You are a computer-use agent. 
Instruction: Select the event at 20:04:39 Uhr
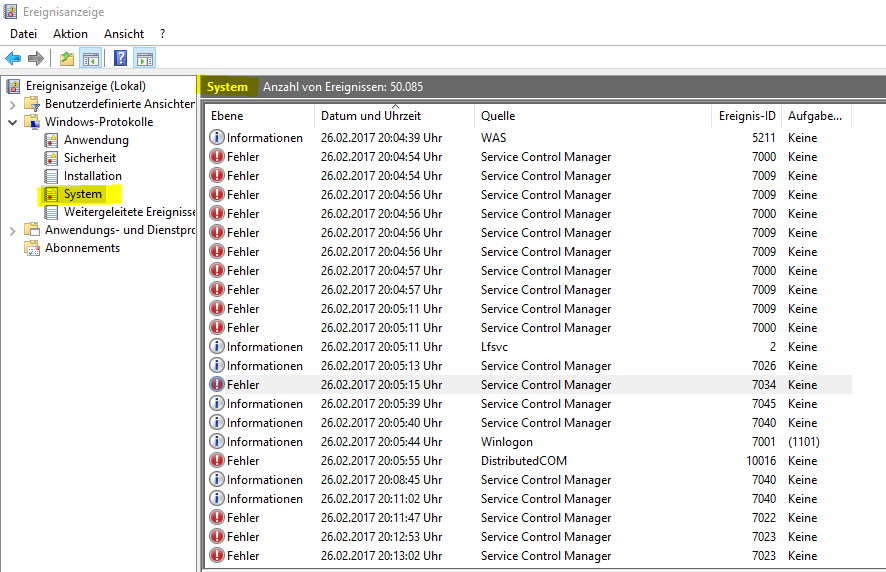click(528, 137)
